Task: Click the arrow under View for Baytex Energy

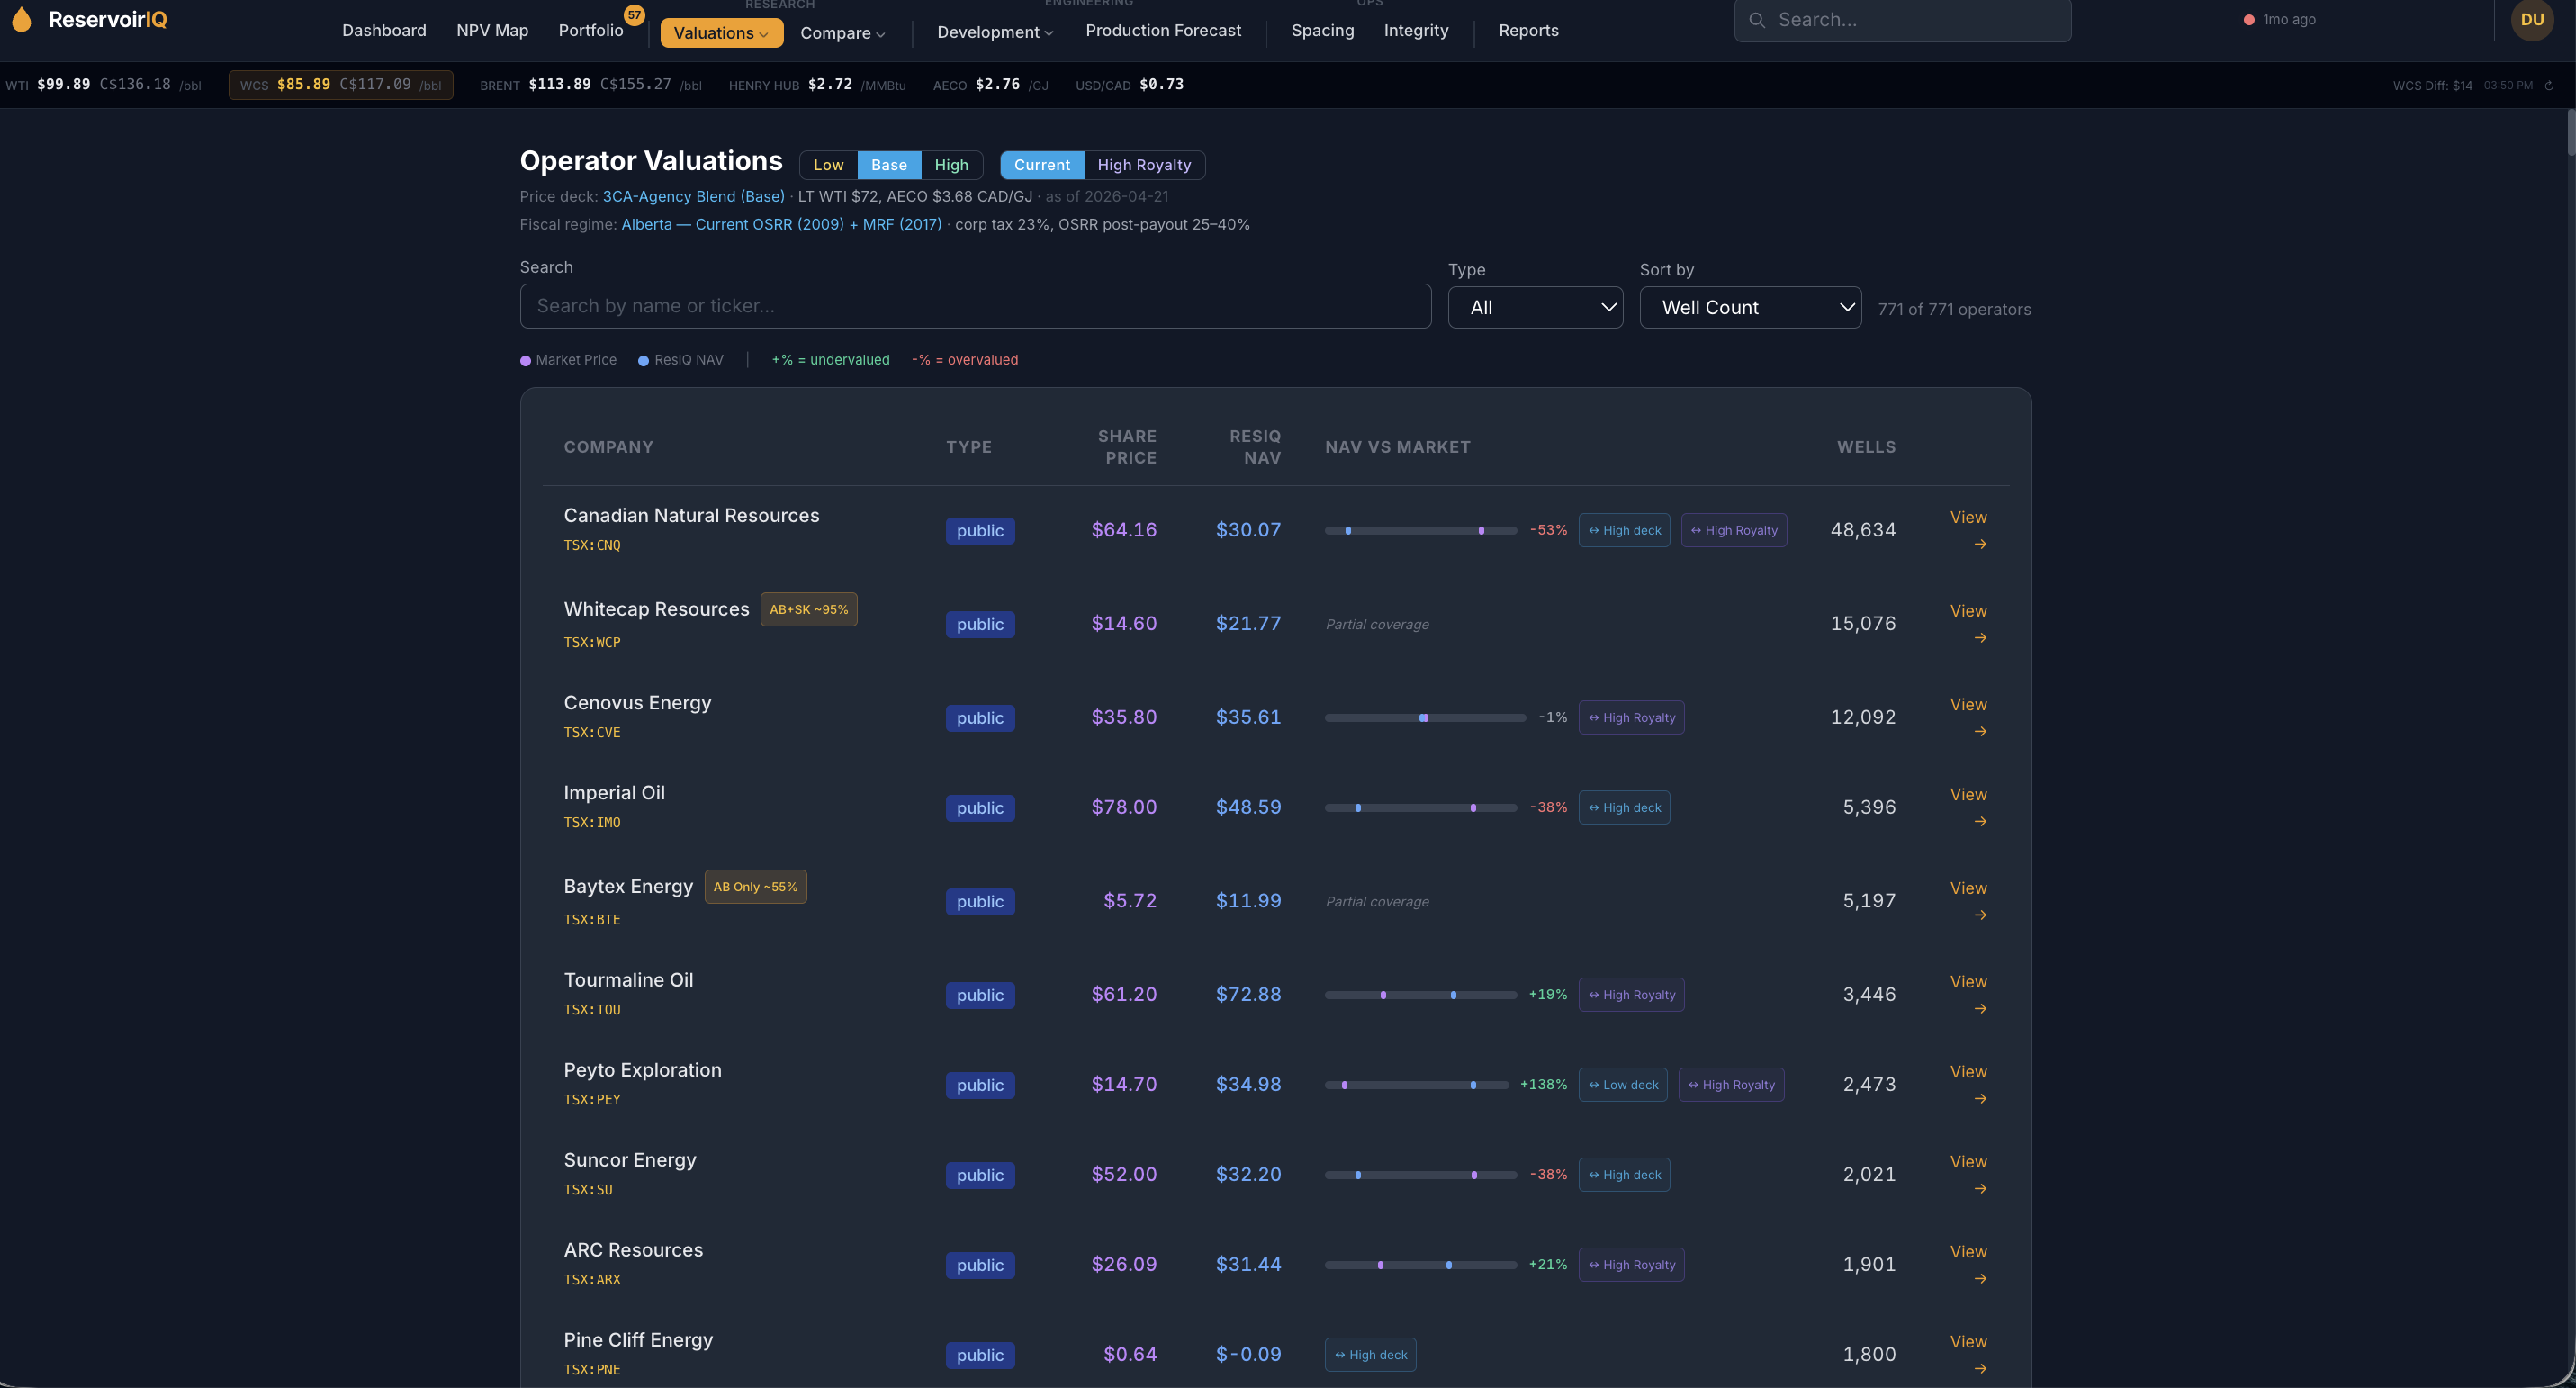Action: click(1980, 915)
